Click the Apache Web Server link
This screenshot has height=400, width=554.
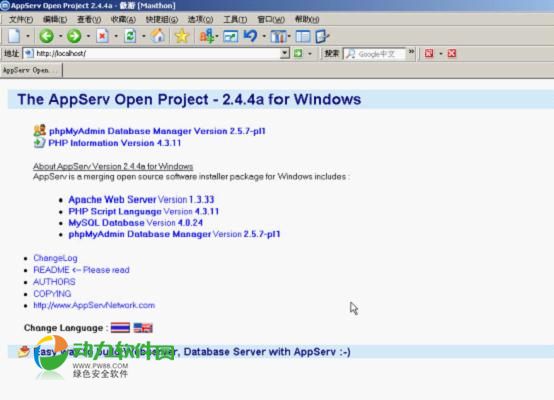click(x=112, y=199)
